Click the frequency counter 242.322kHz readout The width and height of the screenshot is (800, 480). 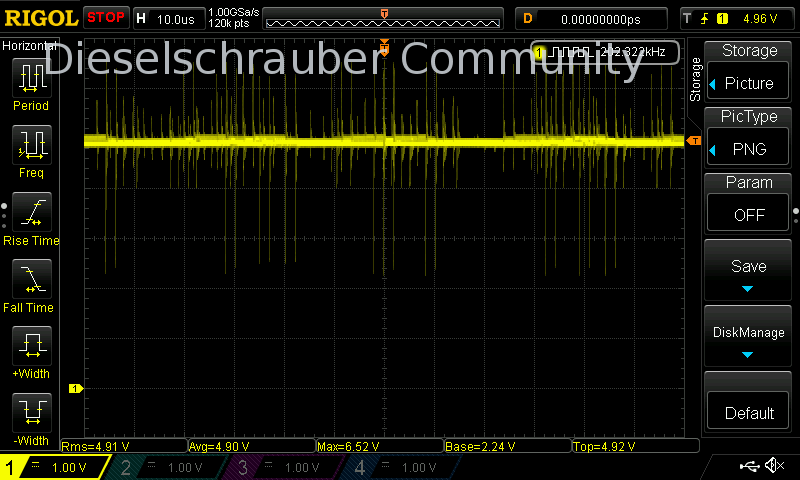pos(633,52)
